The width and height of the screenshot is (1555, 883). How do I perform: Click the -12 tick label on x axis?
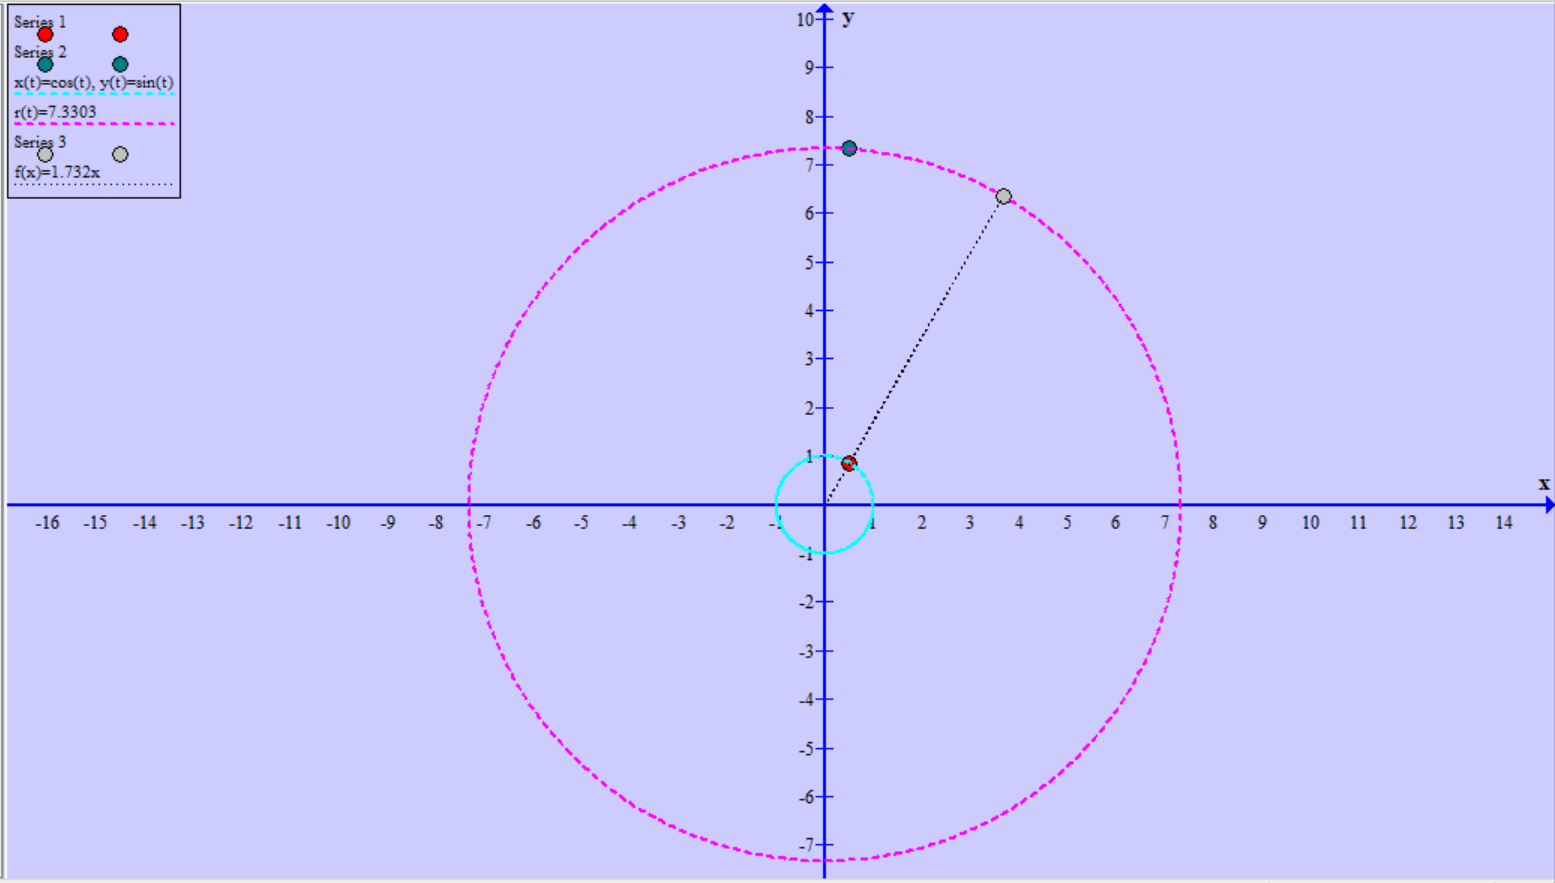click(241, 523)
